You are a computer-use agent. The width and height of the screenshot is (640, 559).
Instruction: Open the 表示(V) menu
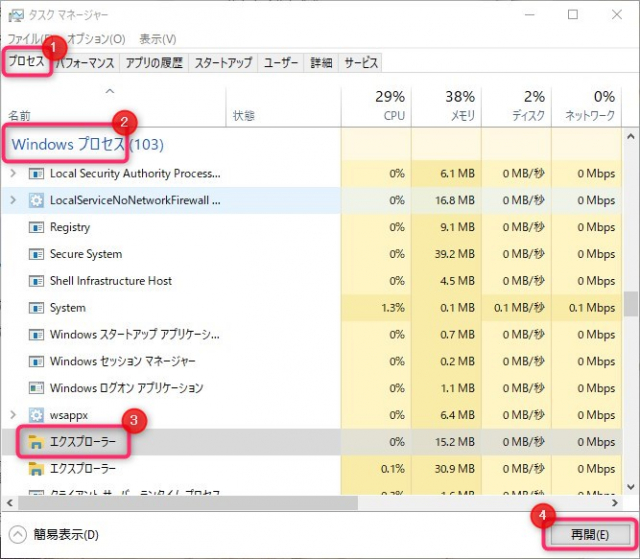coord(158,39)
